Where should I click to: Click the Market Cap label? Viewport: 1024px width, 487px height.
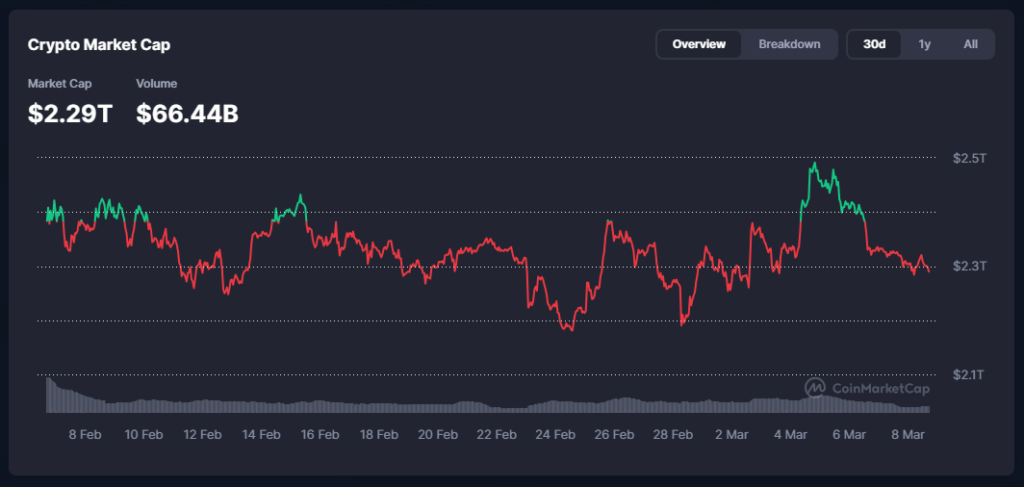pyautogui.click(x=59, y=84)
